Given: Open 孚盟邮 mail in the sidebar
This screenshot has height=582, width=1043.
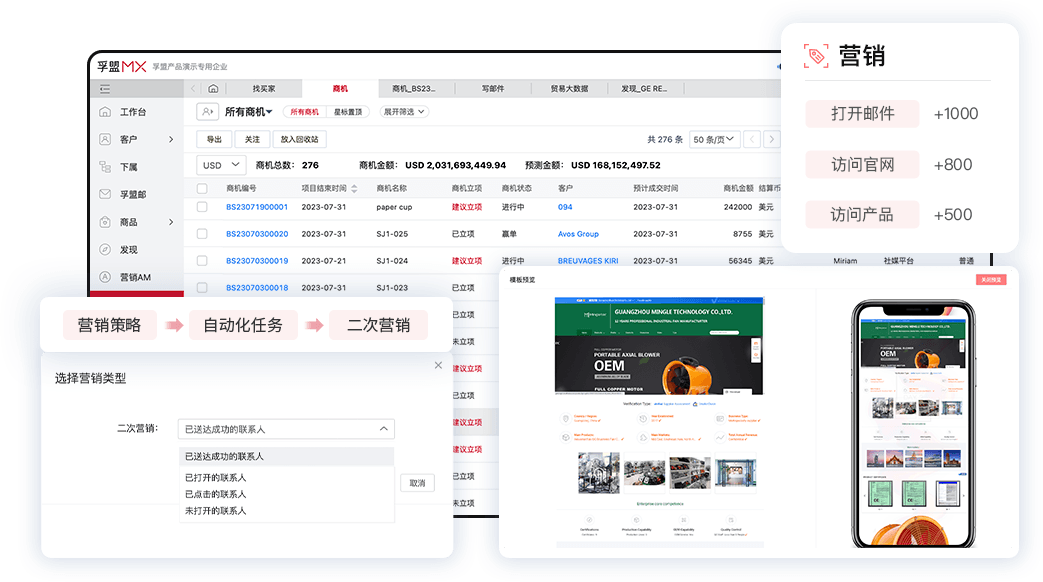Looking at the screenshot, I should pyautogui.click(x=133, y=195).
